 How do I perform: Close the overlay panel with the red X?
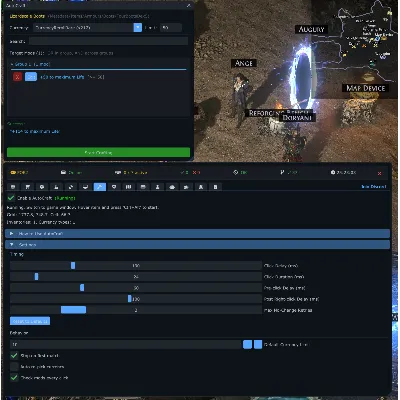point(379,173)
